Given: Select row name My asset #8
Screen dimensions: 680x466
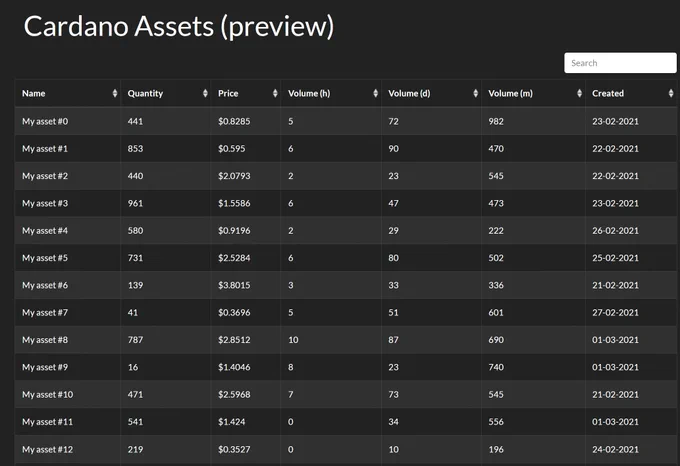Looking at the screenshot, I should point(45,340).
